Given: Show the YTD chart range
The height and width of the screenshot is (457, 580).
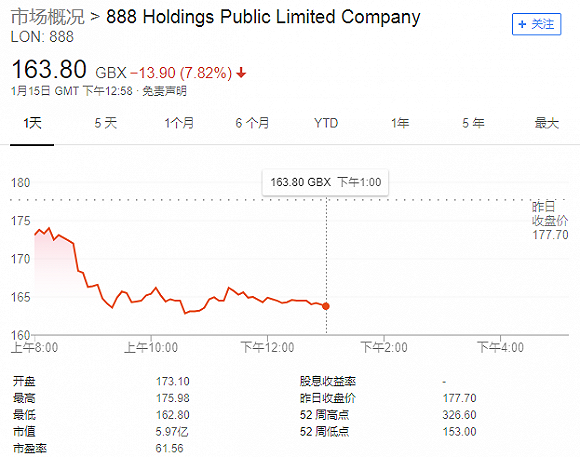Looking at the screenshot, I should point(326,123).
